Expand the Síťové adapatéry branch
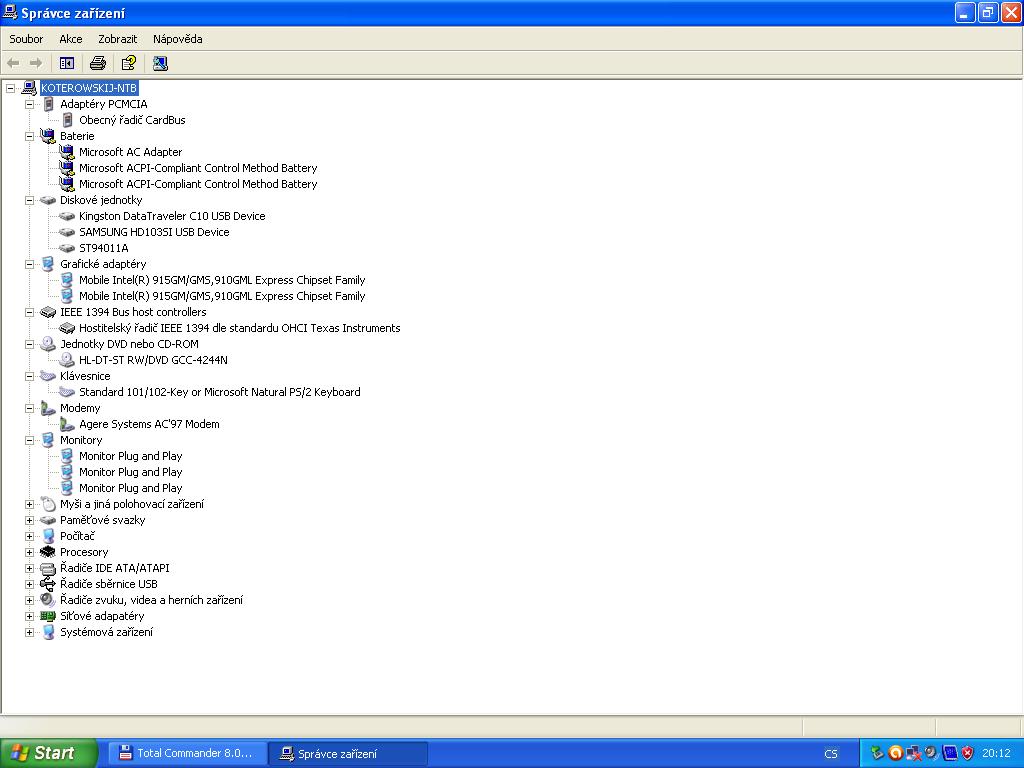This screenshot has width=1024, height=768. [x=29, y=616]
